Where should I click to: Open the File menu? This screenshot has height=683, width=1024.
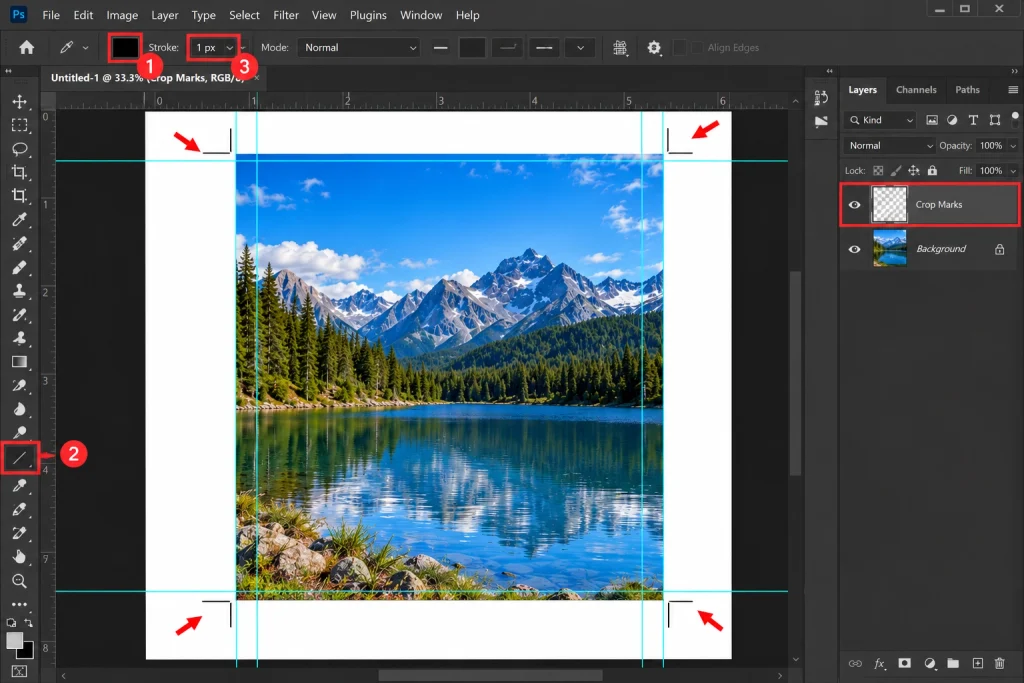51,15
